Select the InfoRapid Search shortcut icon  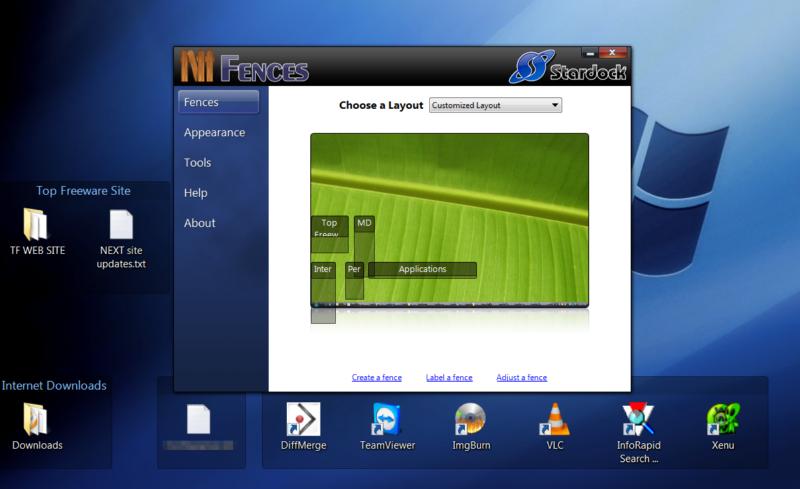(x=638, y=419)
